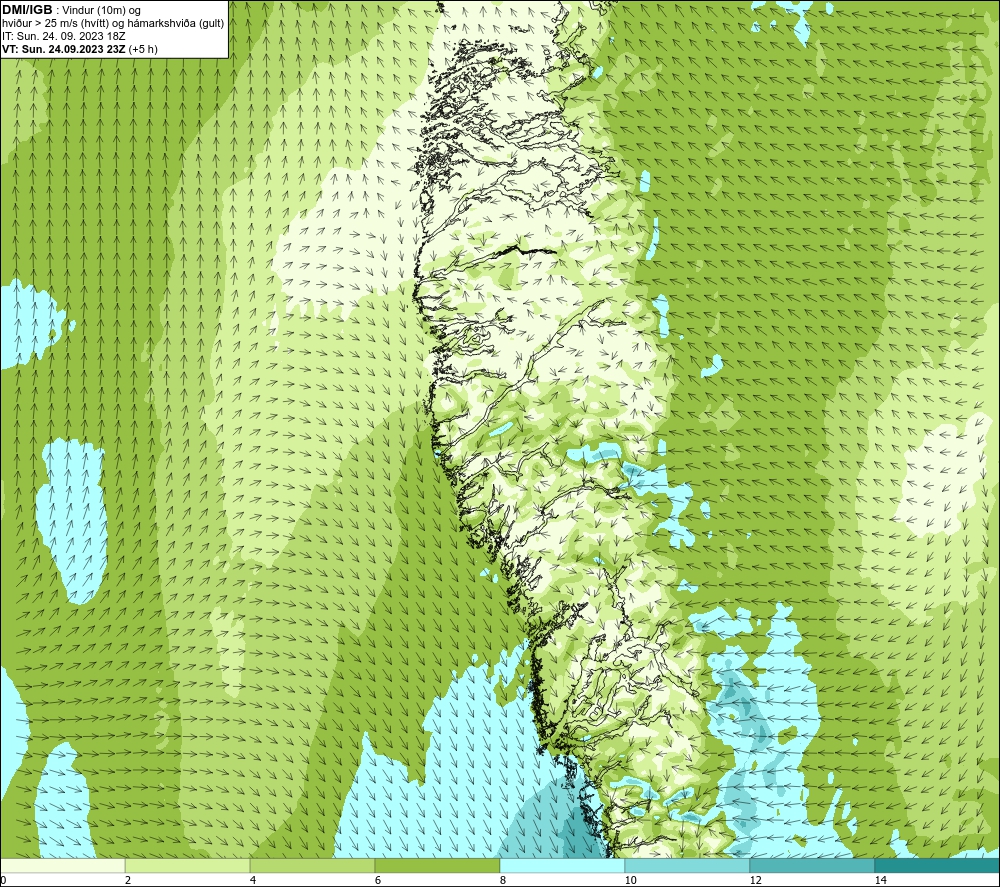Click the '2' label under the color scale
1000x887 pixels.
tap(128, 881)
